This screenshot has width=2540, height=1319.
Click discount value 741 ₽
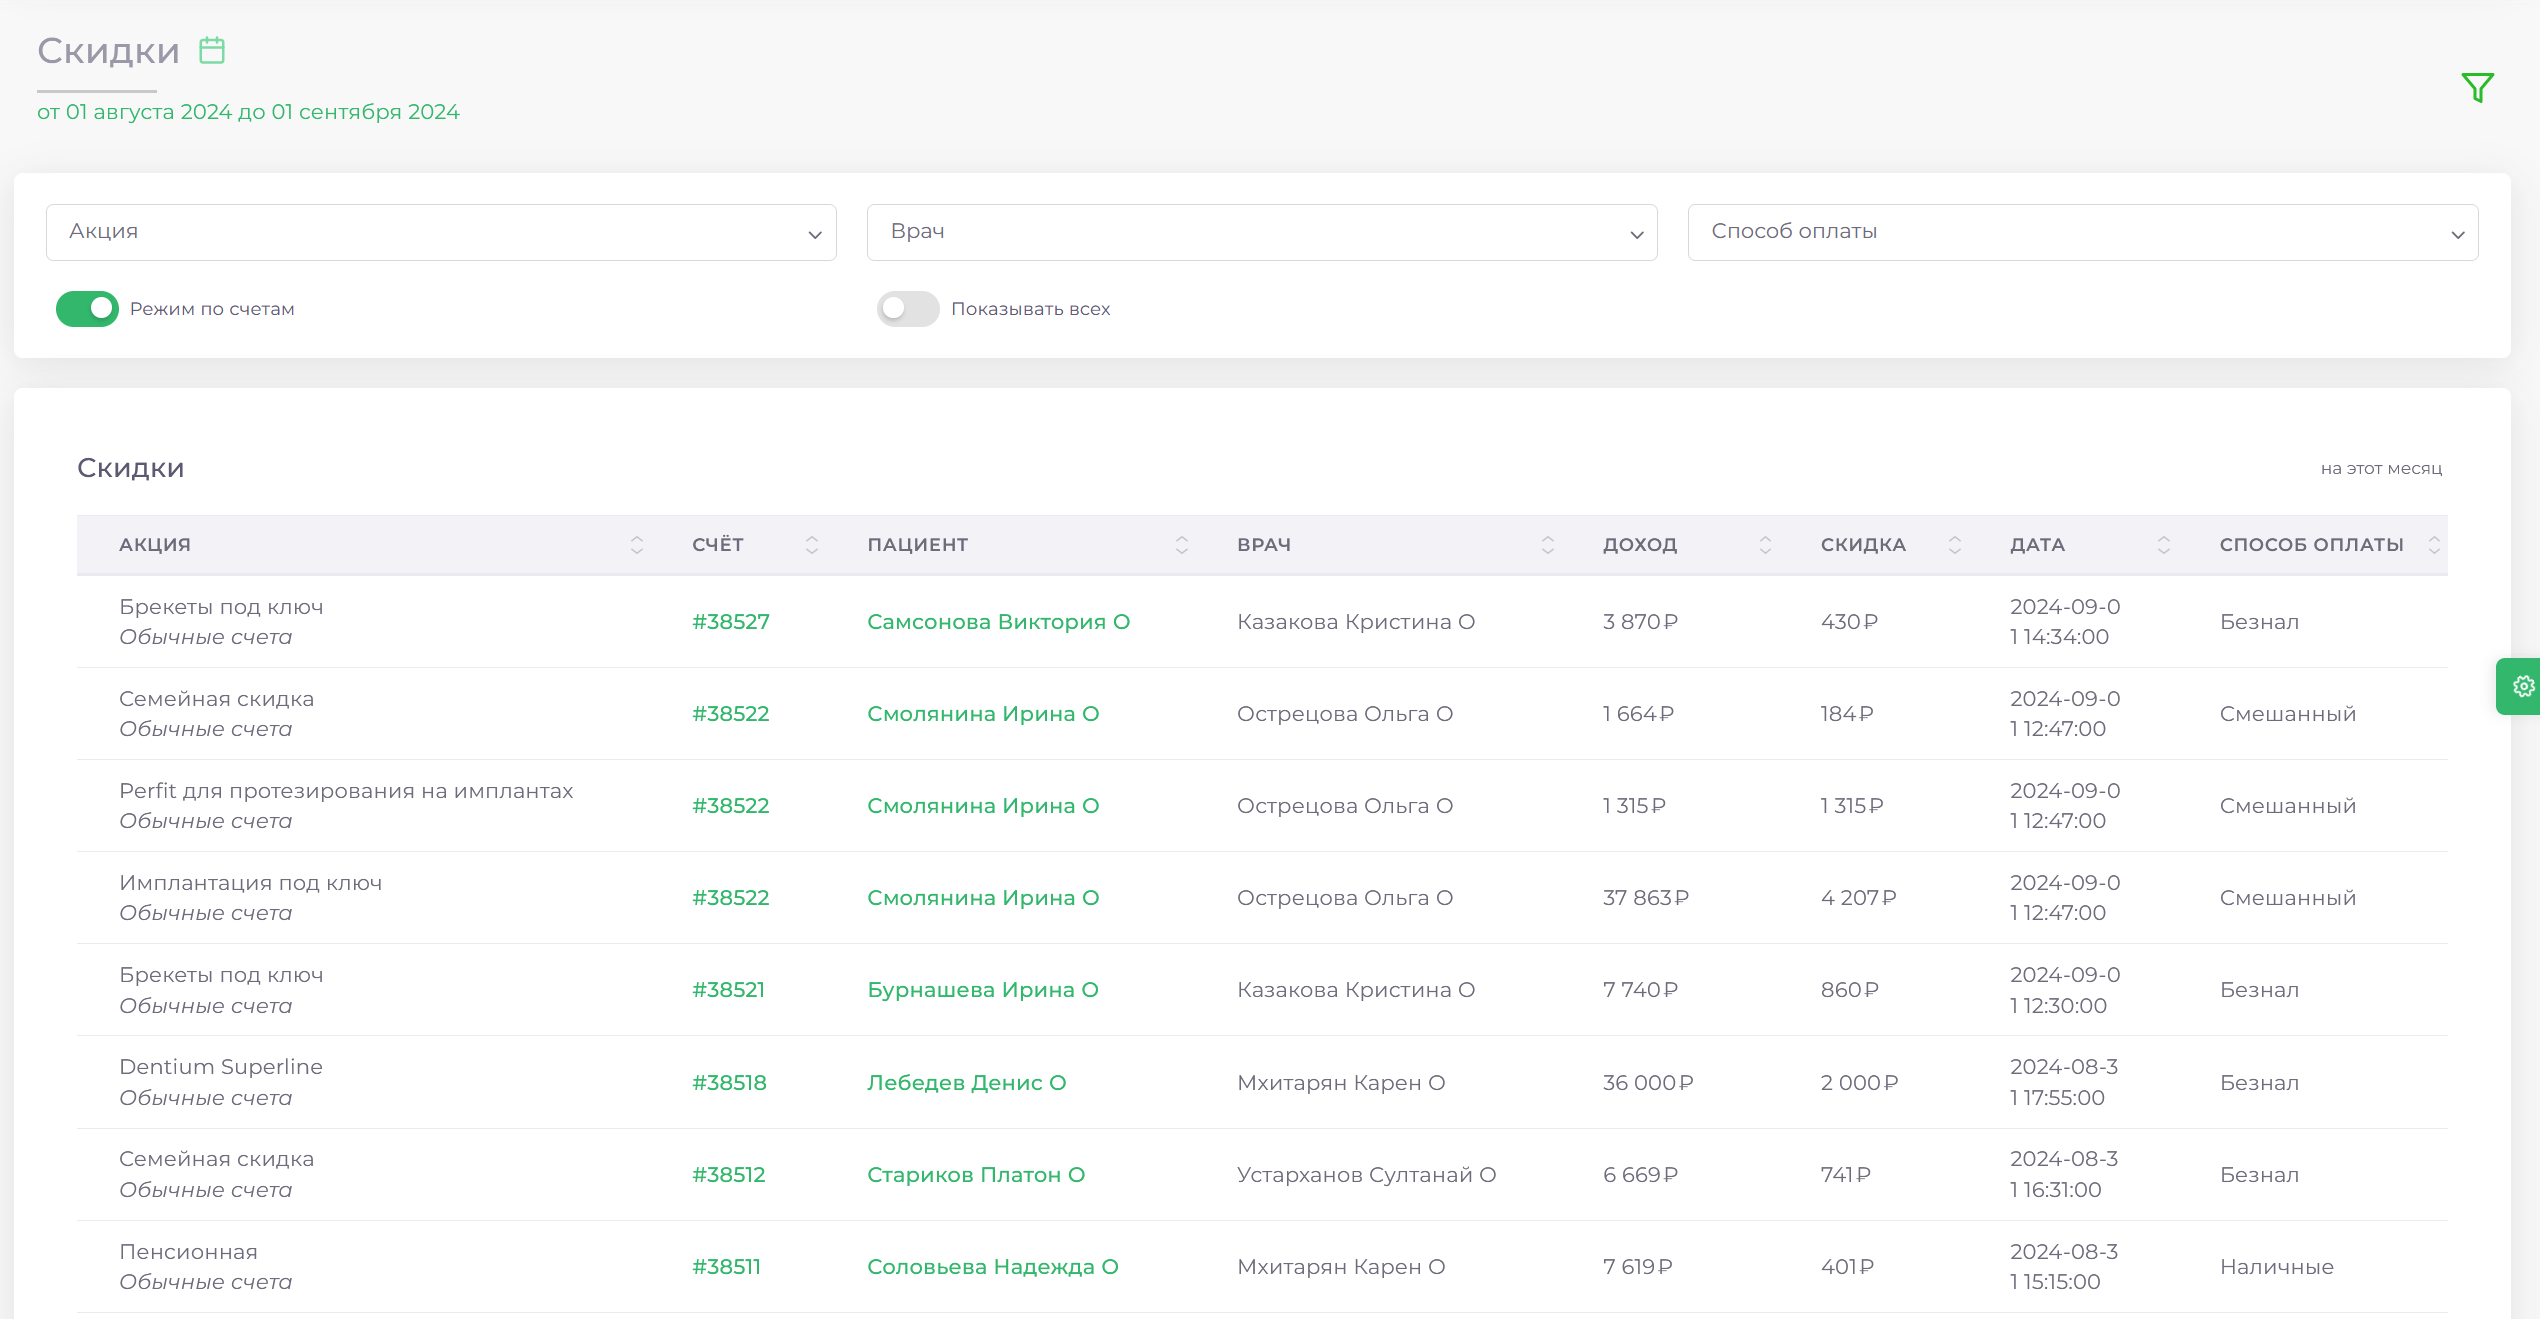coord(1846,1175)
